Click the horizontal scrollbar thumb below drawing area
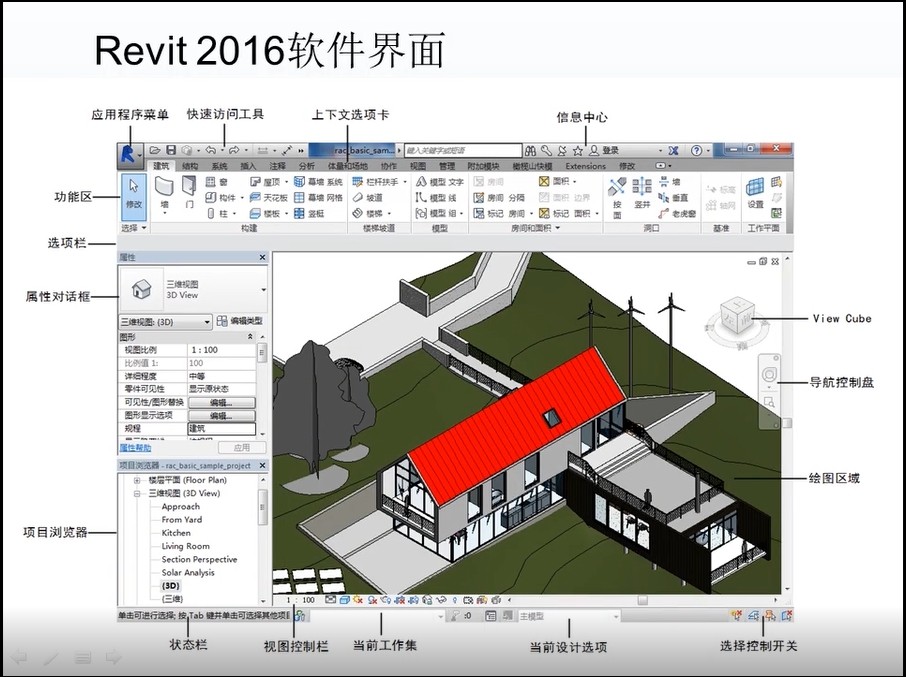Screen dimensions: 906x677 (643, 600)
